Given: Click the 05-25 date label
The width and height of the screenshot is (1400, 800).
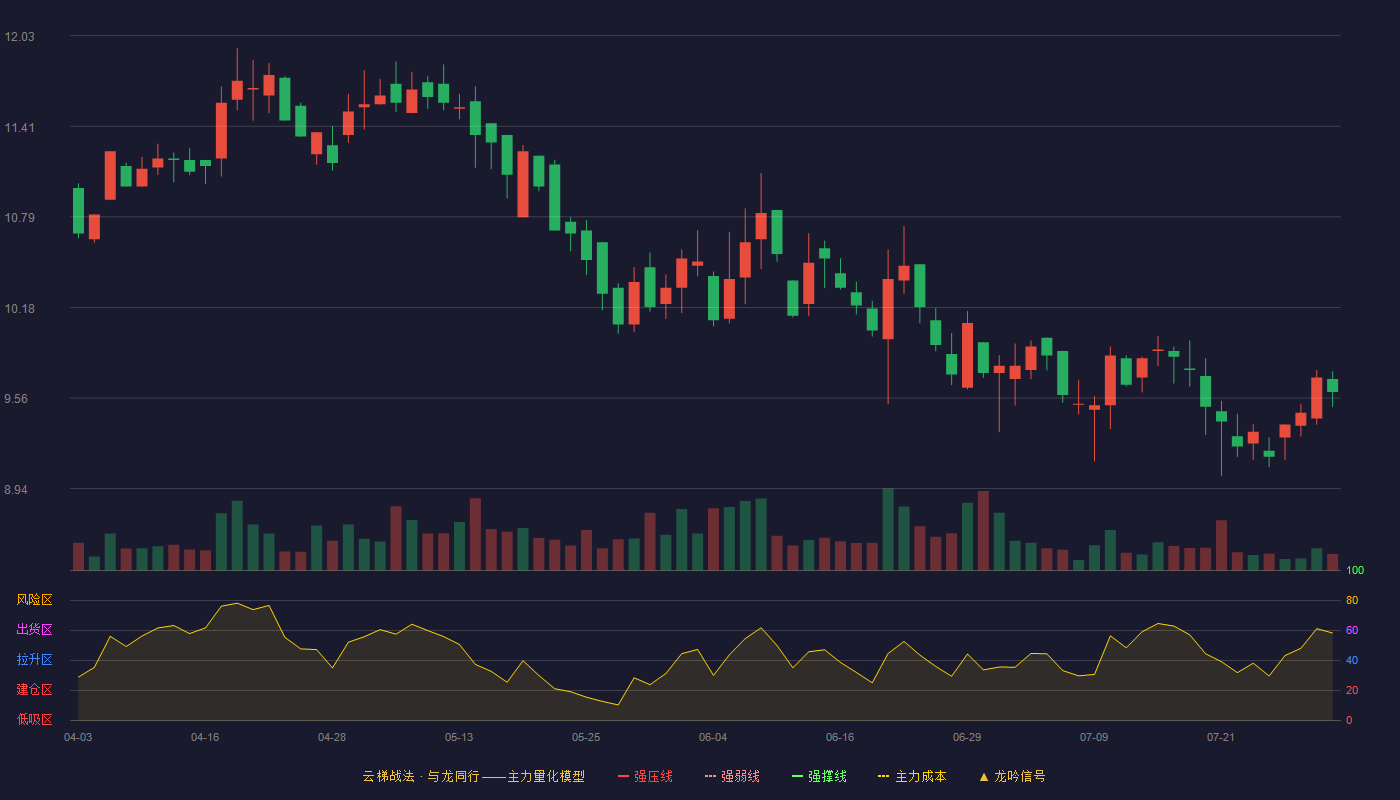Looking at the screenshot, I should coord(586,738).
